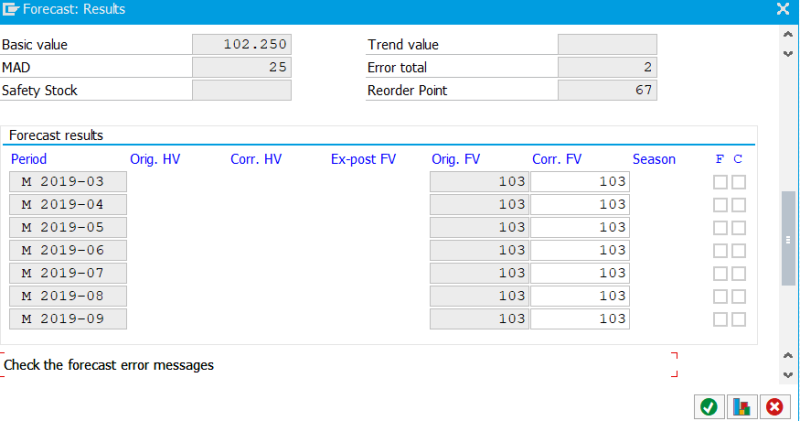This screenshot has width=800, height=421.
Task: Click the Corr. HV column header
Action: (256, 159)
